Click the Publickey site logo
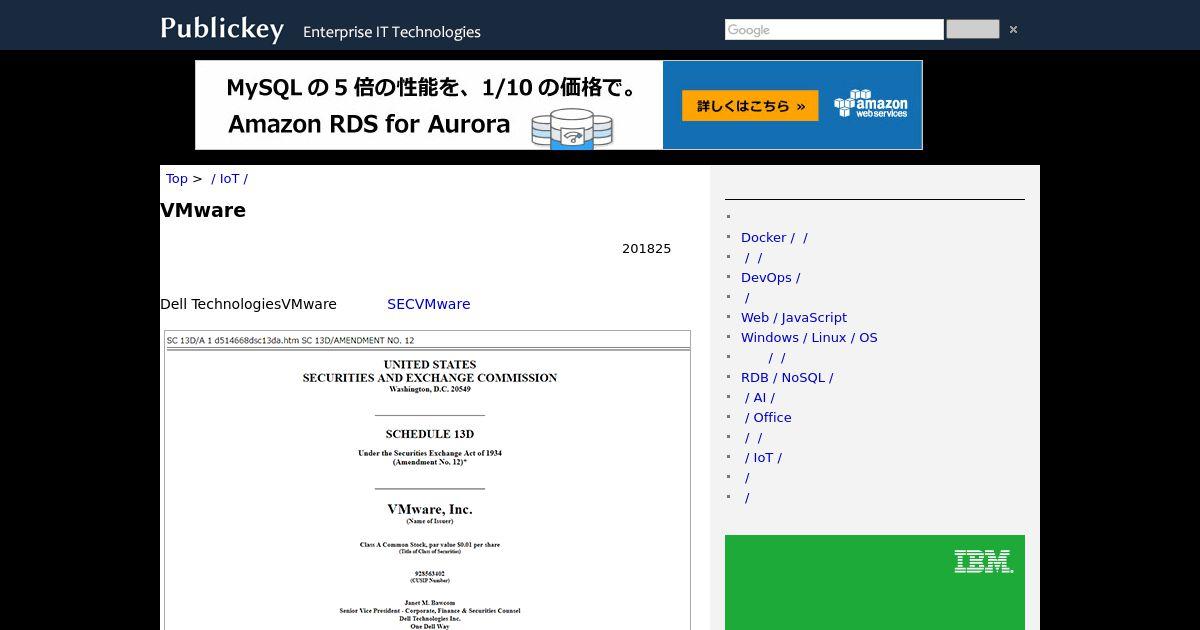 [x=222, y=29]
